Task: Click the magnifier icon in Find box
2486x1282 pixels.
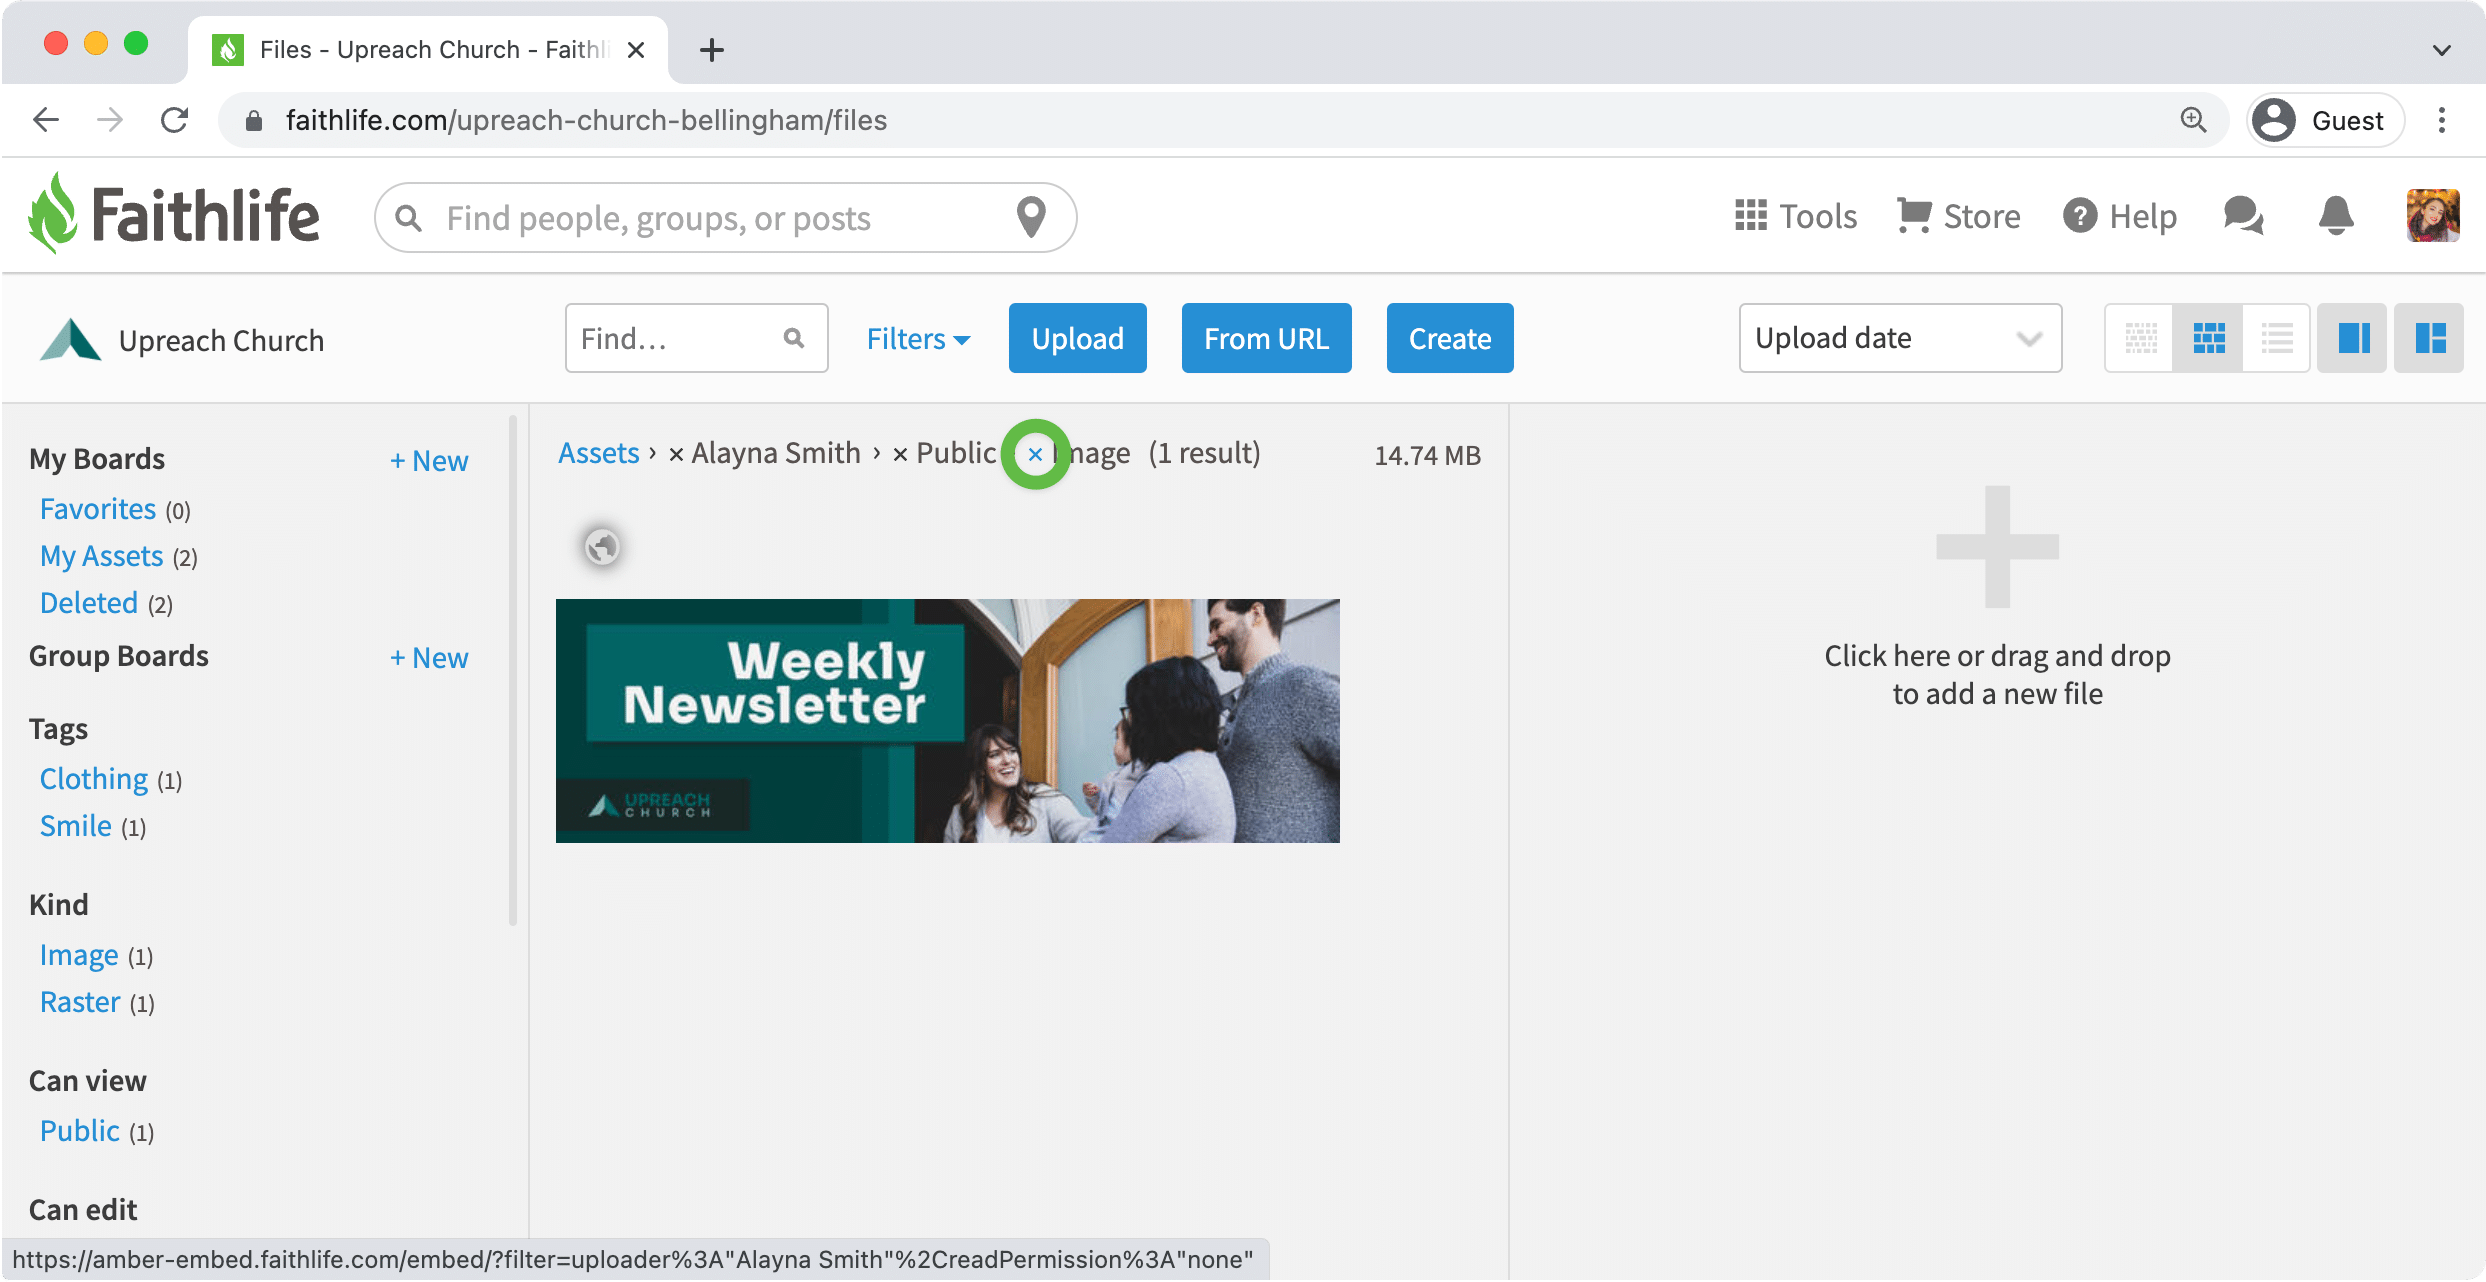Action: tap(794, 339)
